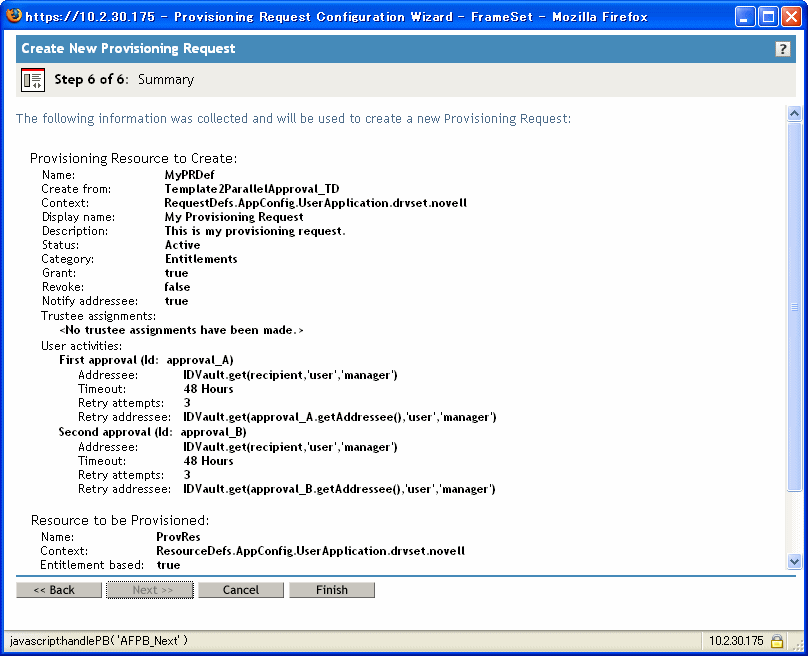Click the Status value Active

tap(182, 245)
